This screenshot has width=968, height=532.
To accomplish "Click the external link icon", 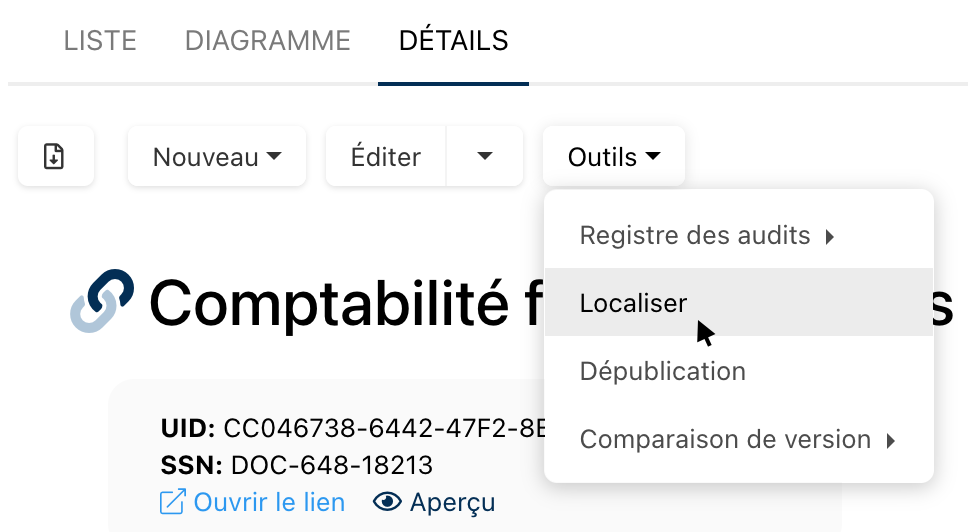I will pos(172,501).
